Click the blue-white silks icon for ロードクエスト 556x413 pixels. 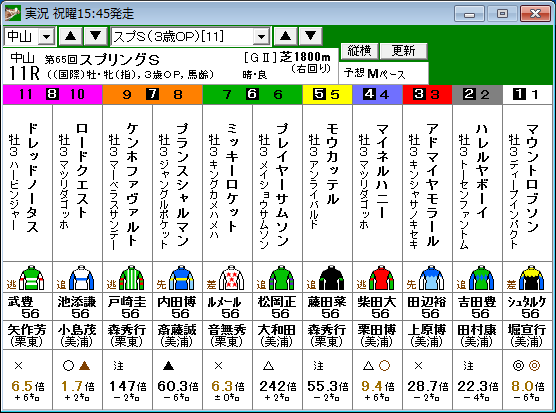(x=82, y=278)
